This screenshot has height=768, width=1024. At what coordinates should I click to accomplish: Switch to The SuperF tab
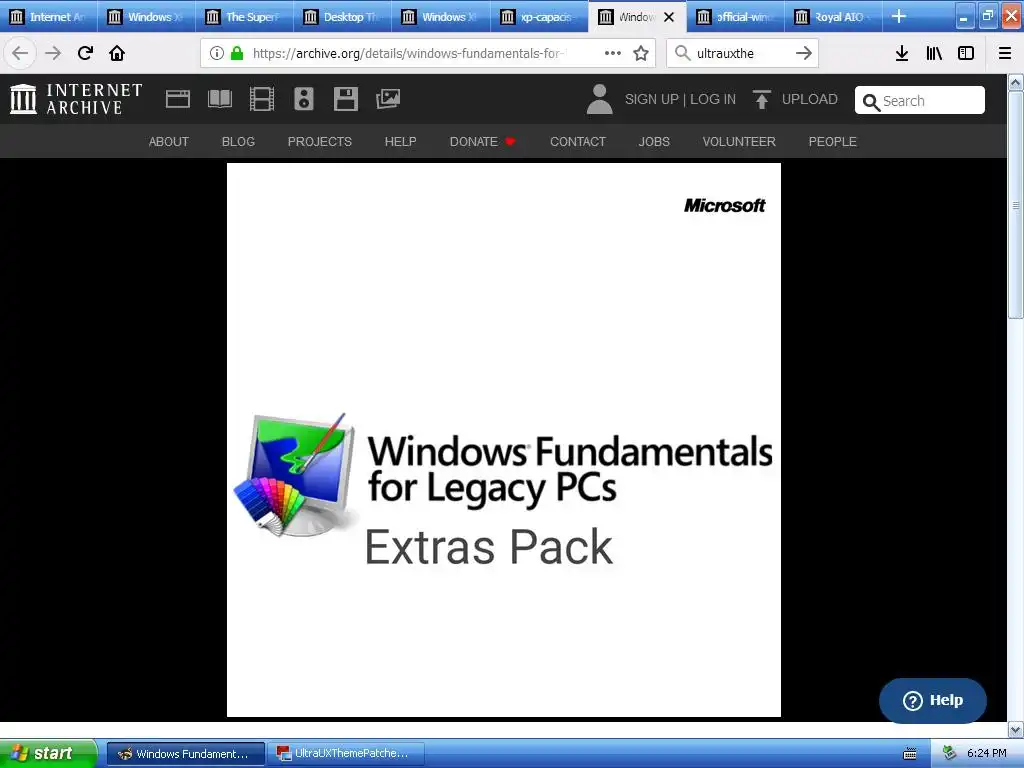[x=244, y=16]
